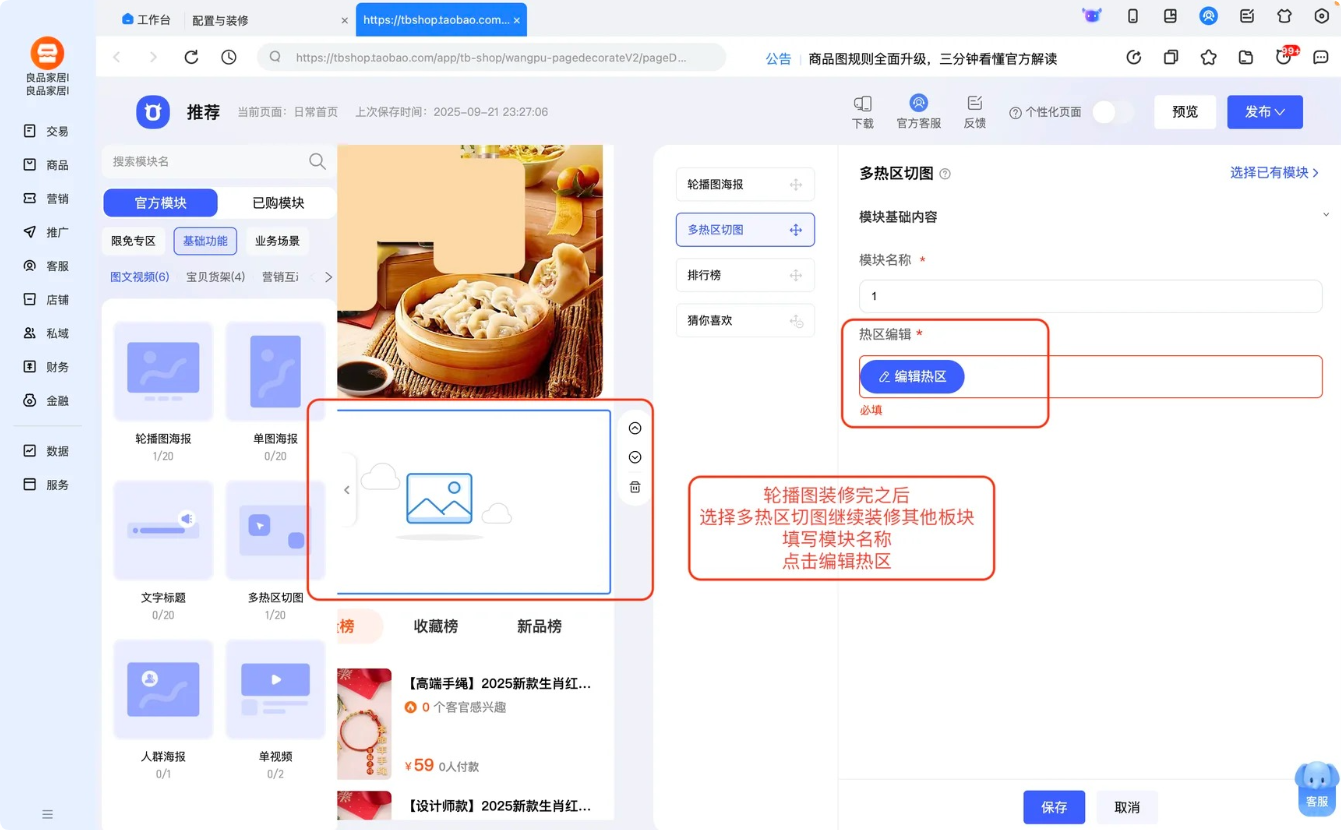
Task: Open the hexagon settings icon in top bar
Action: (1322, 16)
